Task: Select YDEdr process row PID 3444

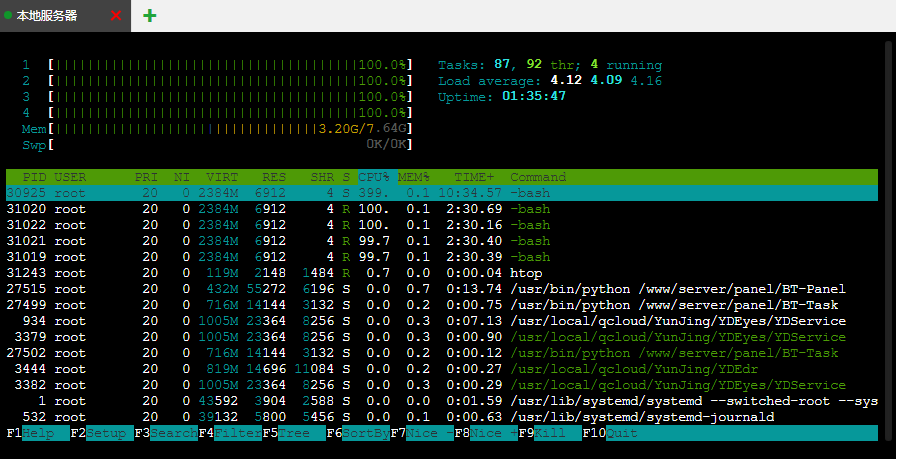Action: (x=442, y=369)
